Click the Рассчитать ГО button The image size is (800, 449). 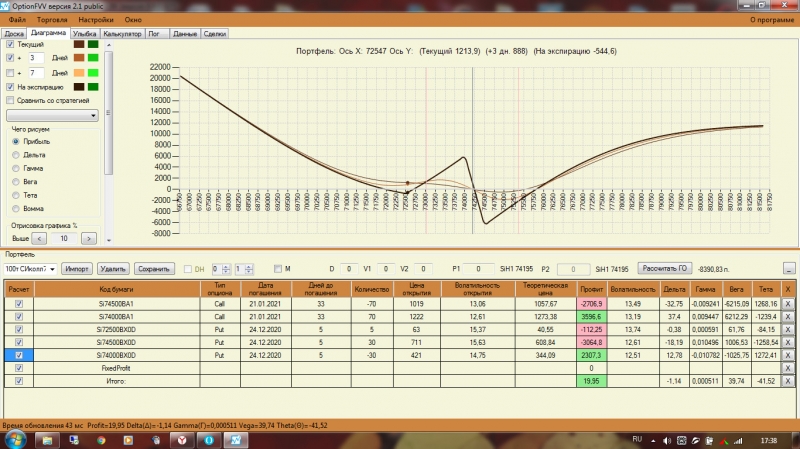[665, 268]
